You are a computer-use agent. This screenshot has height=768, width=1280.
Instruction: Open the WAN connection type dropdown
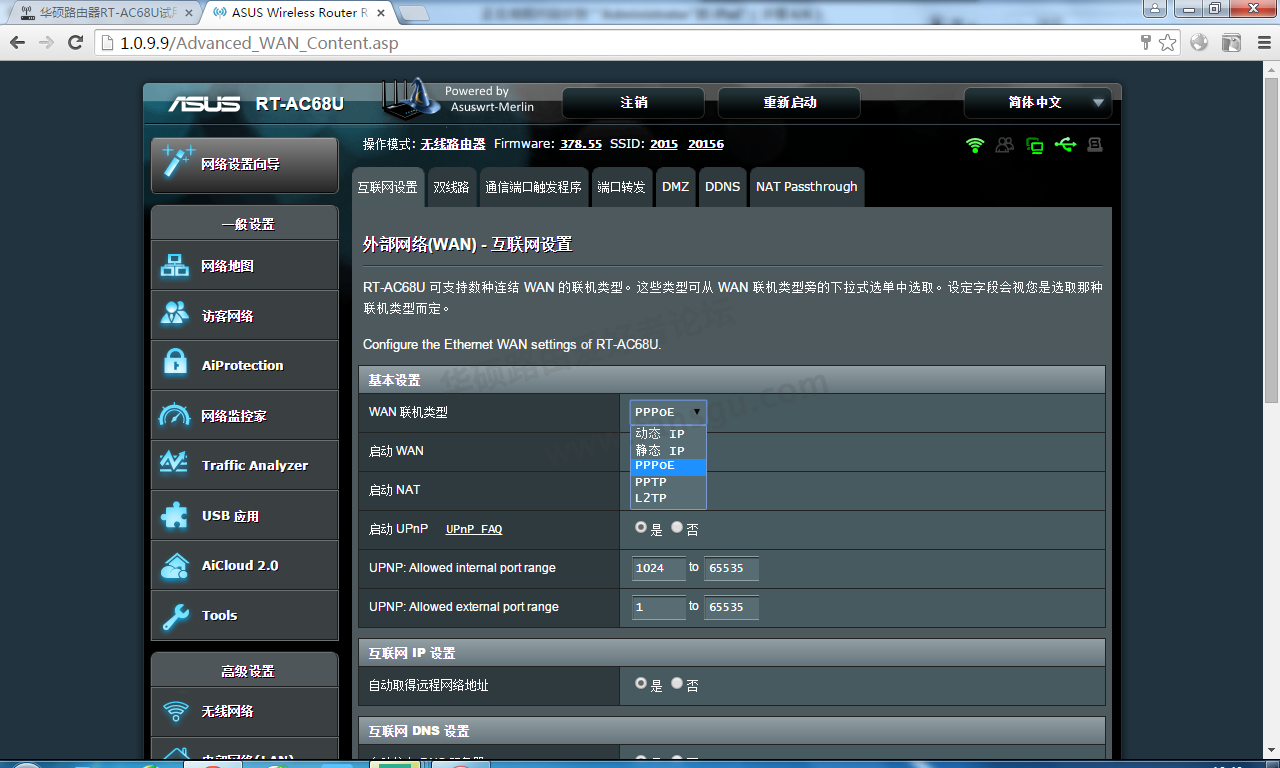(668, 412)
